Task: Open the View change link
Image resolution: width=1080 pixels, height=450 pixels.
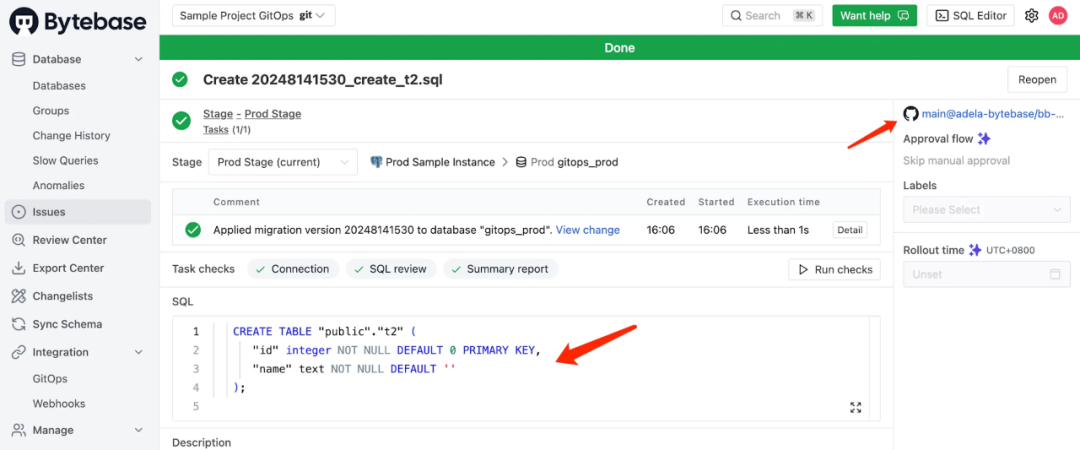Action: coord(588,230)
